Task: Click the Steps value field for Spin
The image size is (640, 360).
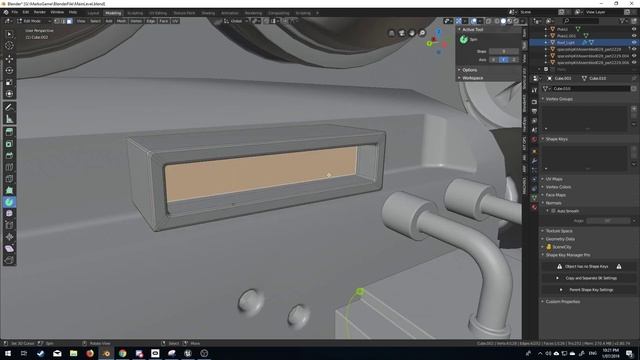Action: click(x=504, y=51)
